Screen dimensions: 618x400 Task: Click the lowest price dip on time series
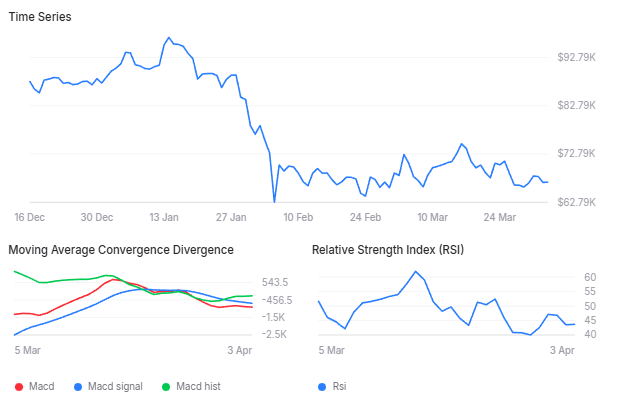pyautogui.click(x=274, y=201)
